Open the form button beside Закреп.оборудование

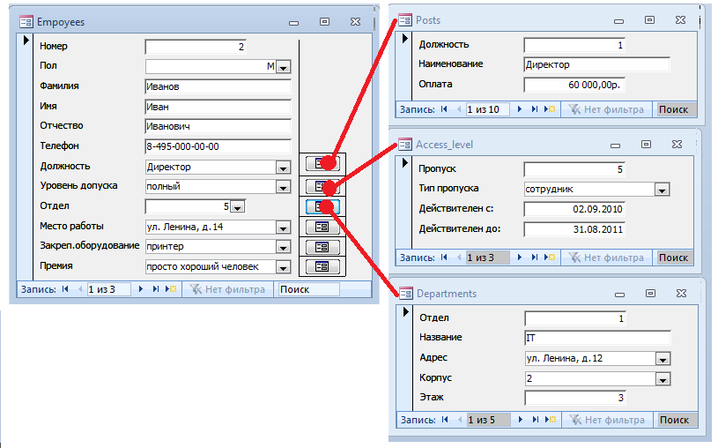[x=322, y=247]
